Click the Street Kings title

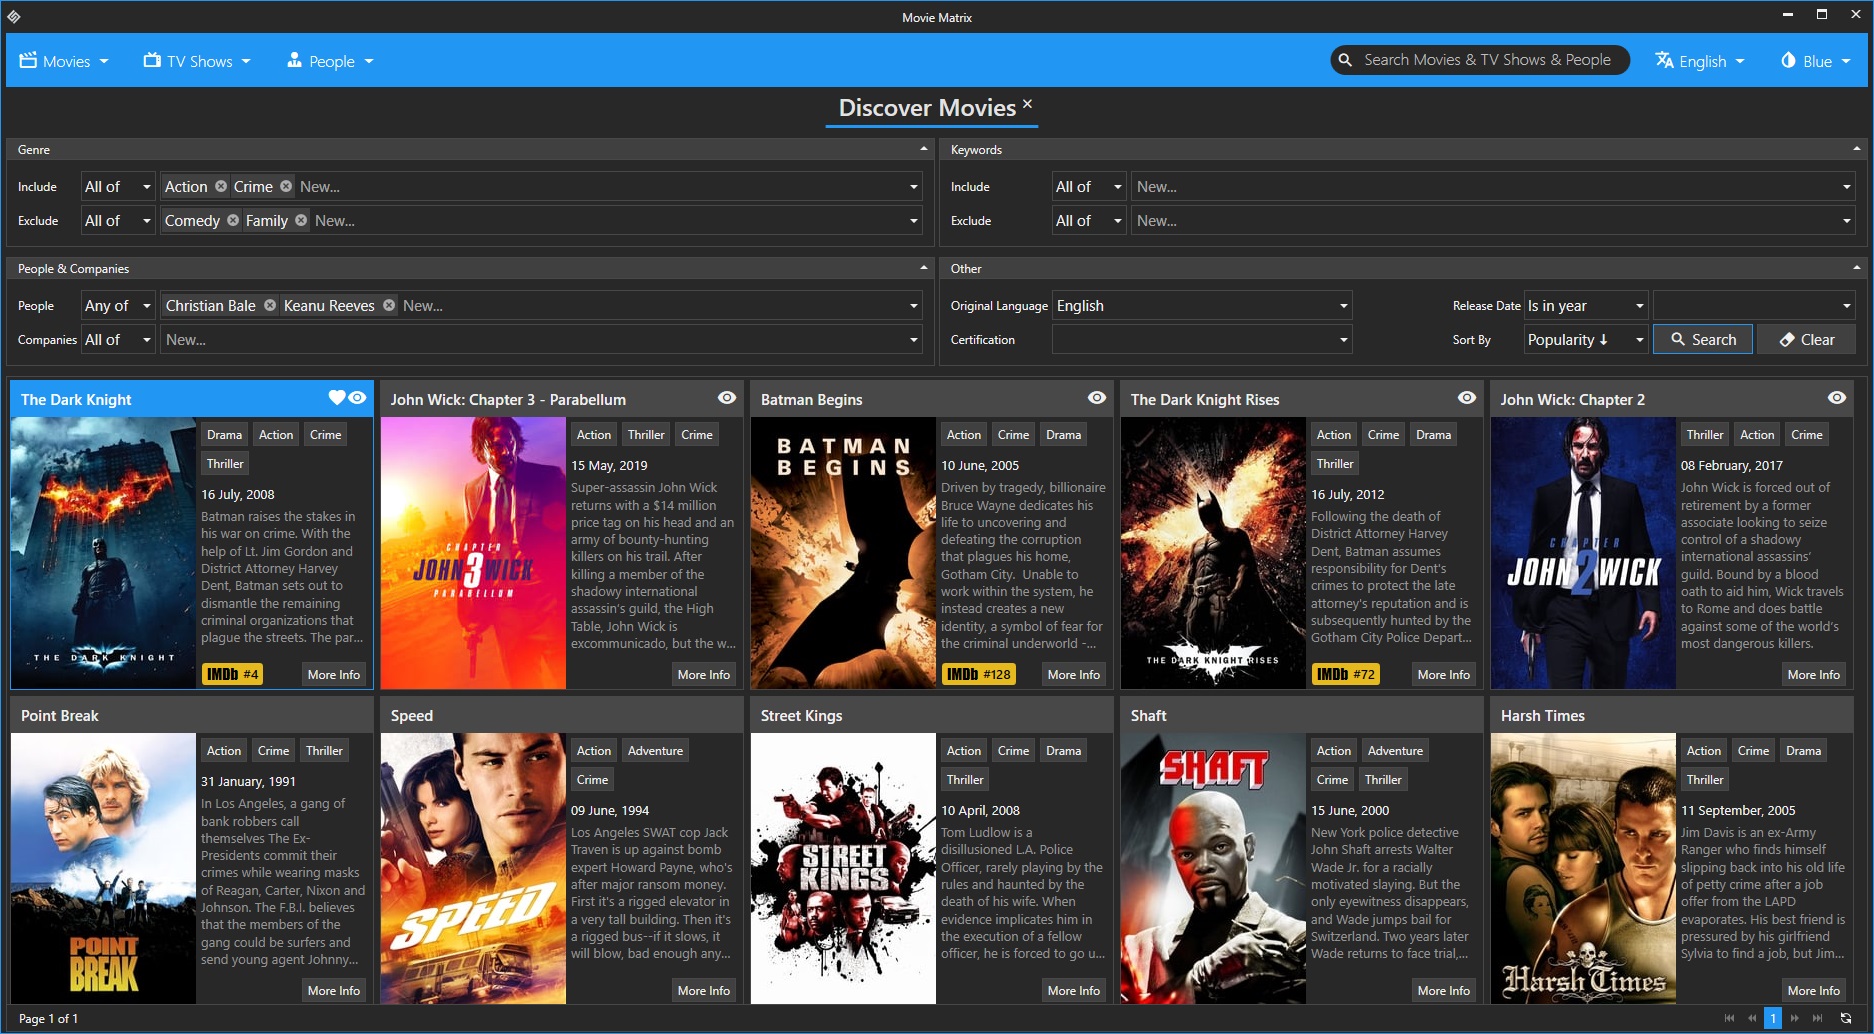tap(801, 715)
